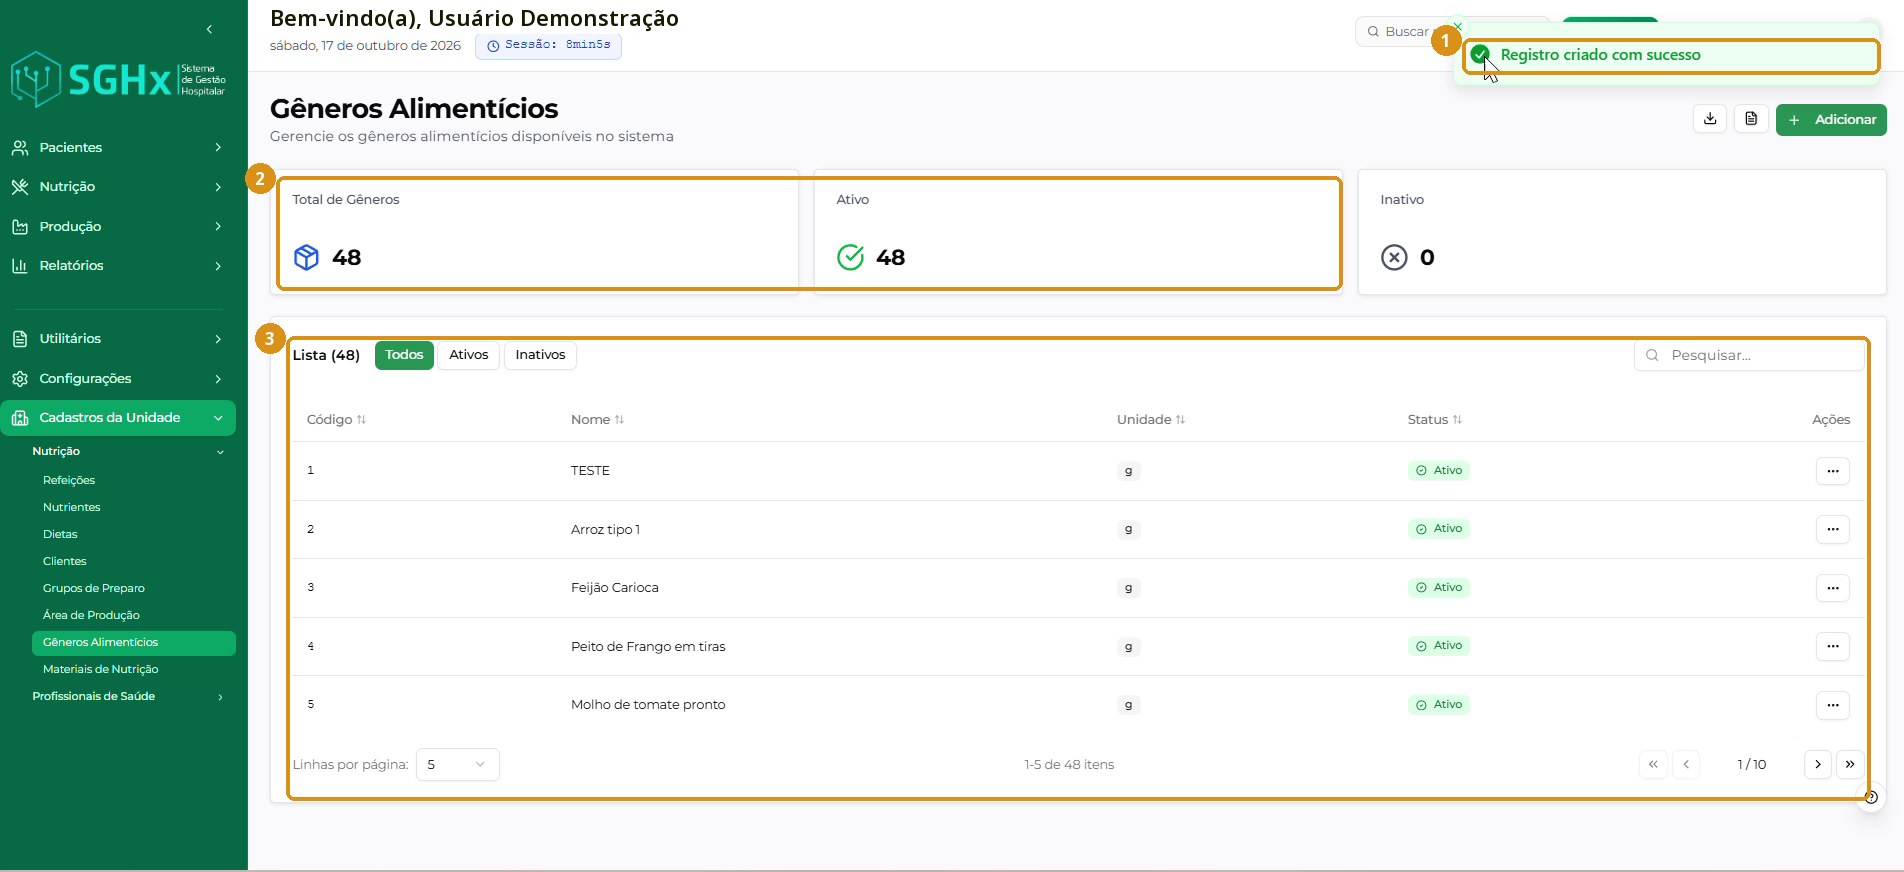Click the Total de Gêneros card
1904x872 pixels.
point(535,232)
